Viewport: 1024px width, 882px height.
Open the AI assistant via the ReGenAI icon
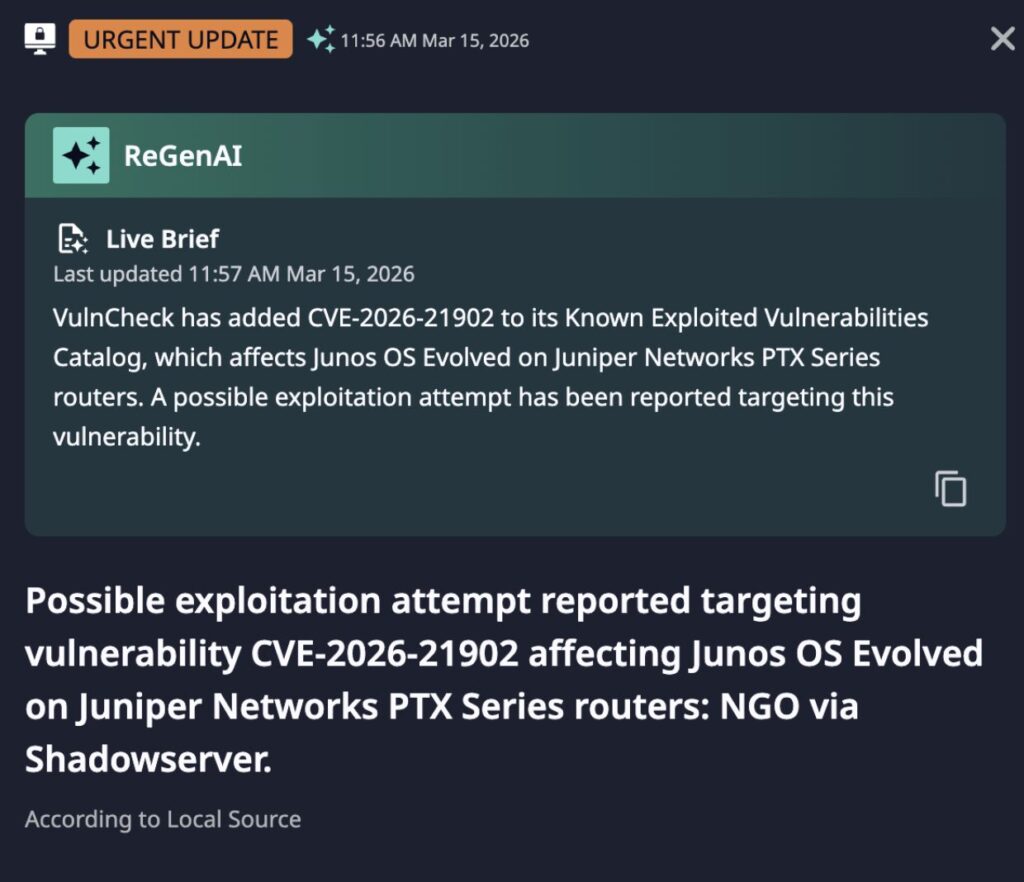tap(81, 155)
